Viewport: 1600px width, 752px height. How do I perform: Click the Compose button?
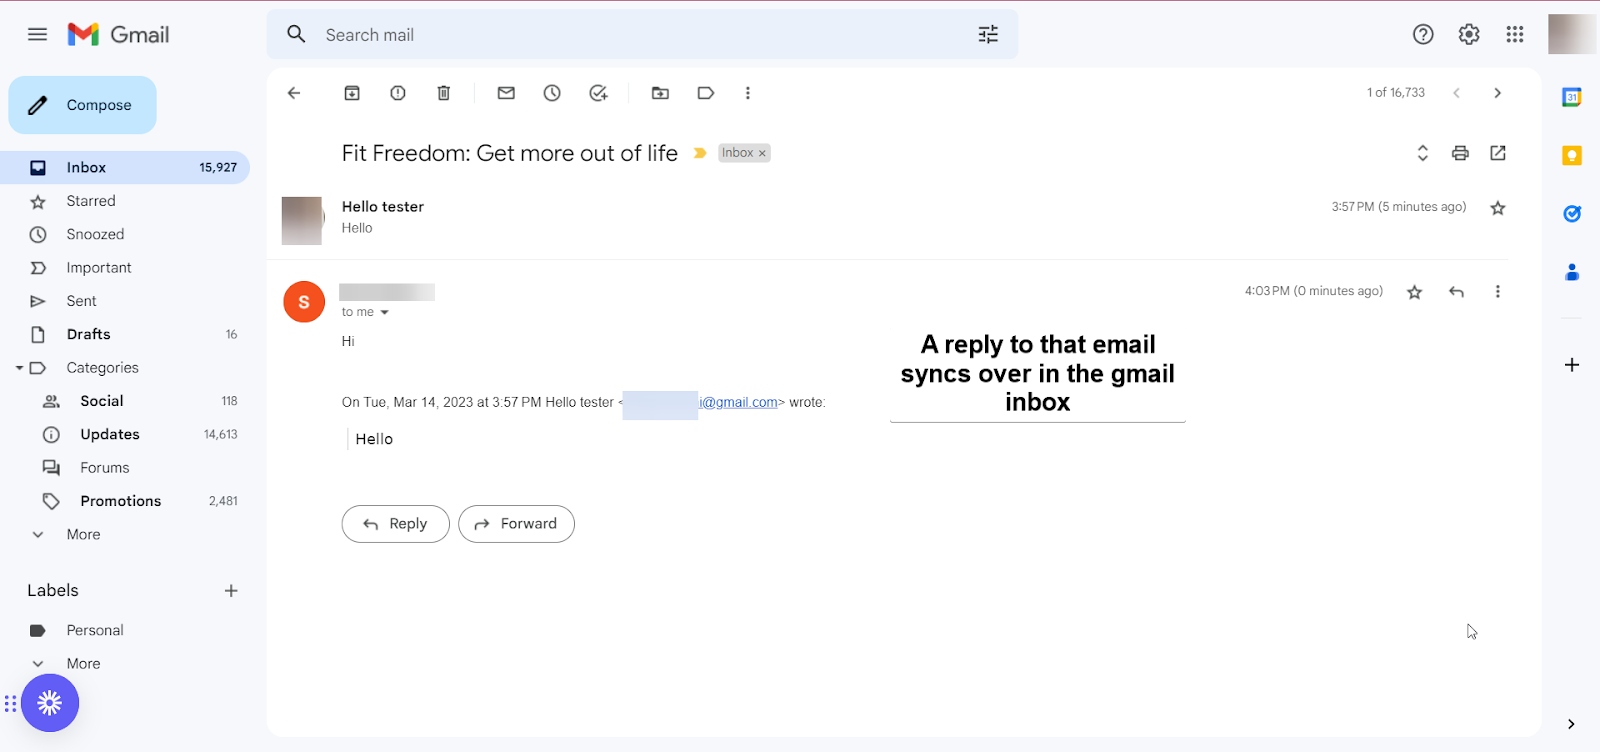(x=83, y=105)
